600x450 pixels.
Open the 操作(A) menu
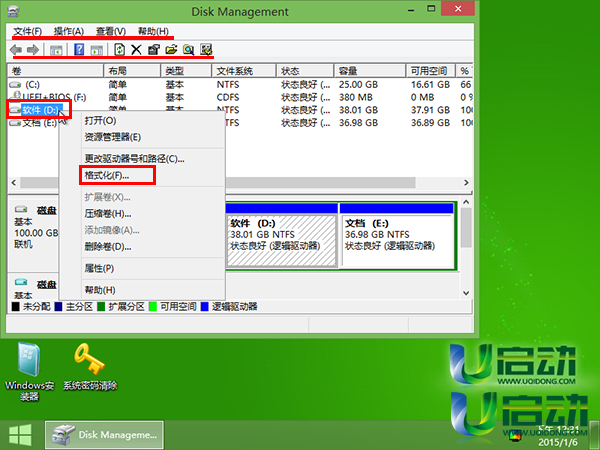point(68,31)
